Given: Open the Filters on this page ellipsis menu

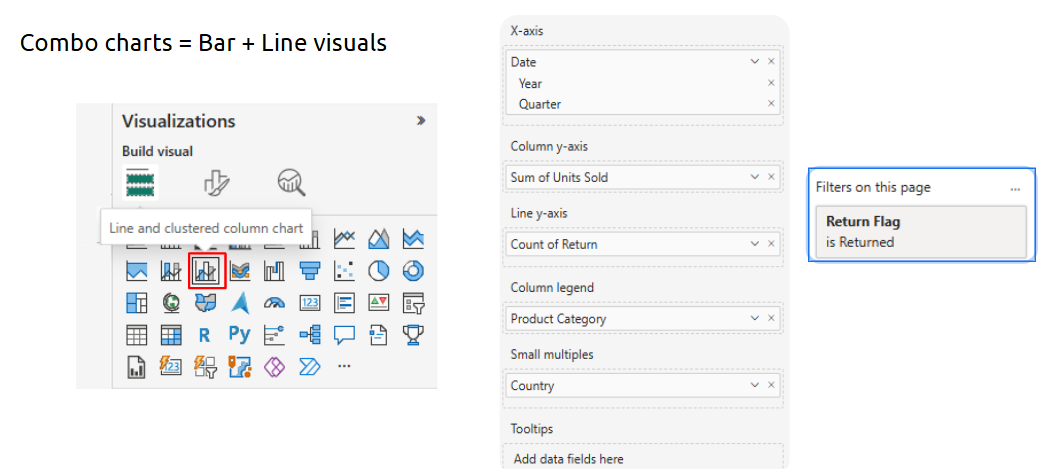Looking at the screenshot, I should coord(1015,189).
